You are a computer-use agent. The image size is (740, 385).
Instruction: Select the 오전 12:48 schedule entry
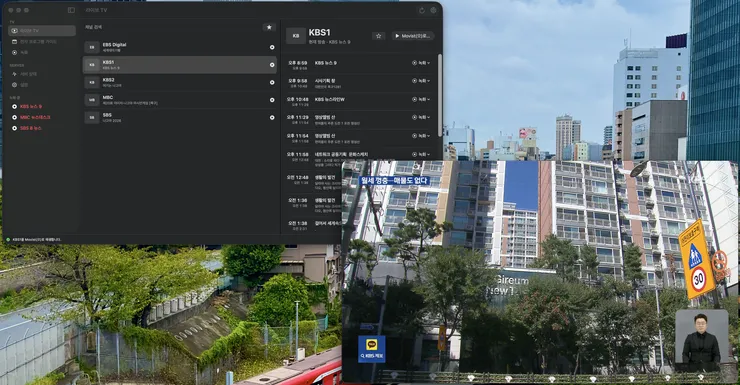coord(313,182)
